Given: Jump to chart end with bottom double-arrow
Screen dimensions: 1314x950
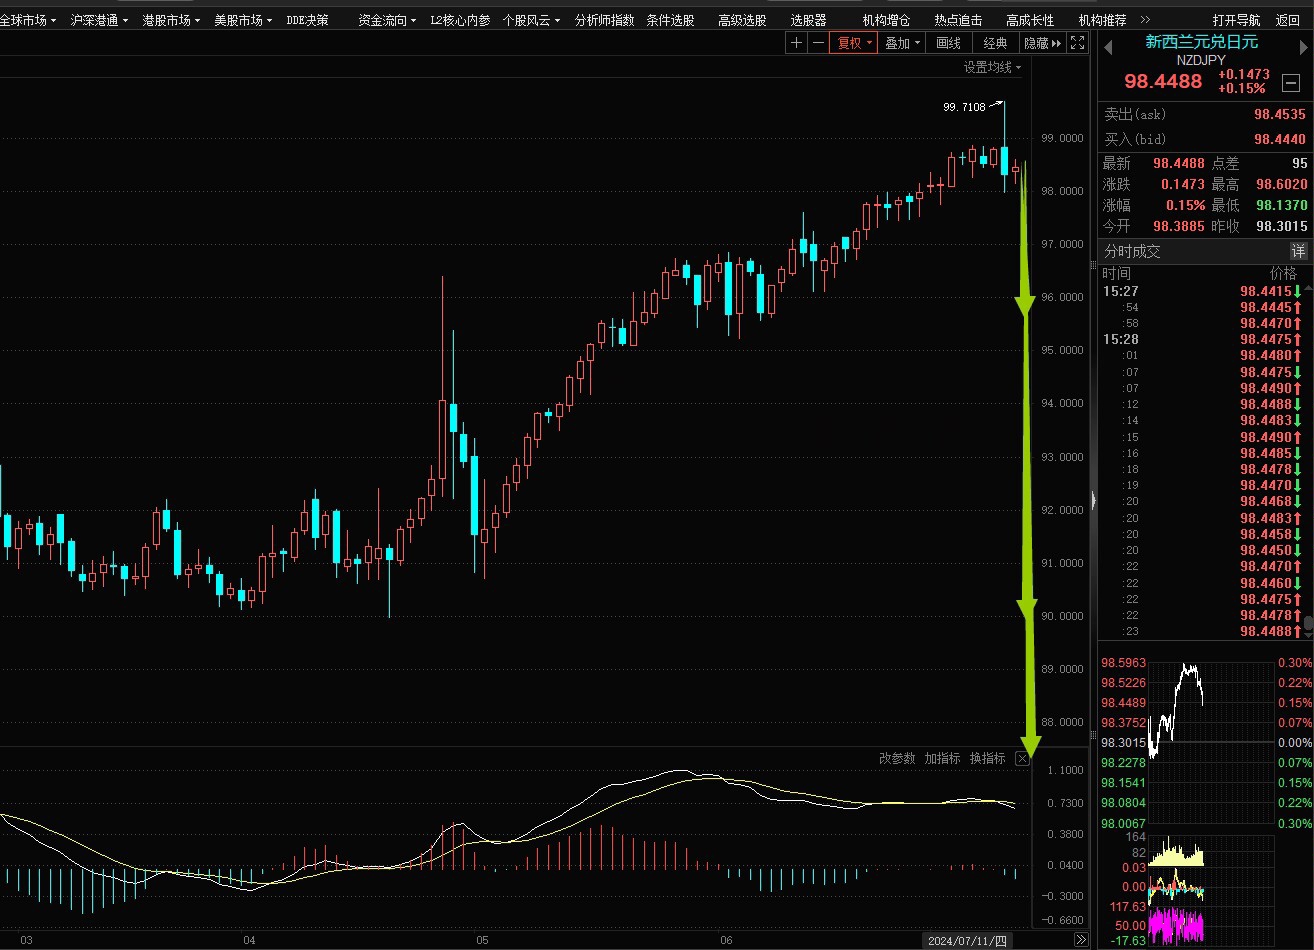Looking at the screenshot, I should click(1080, 940).
